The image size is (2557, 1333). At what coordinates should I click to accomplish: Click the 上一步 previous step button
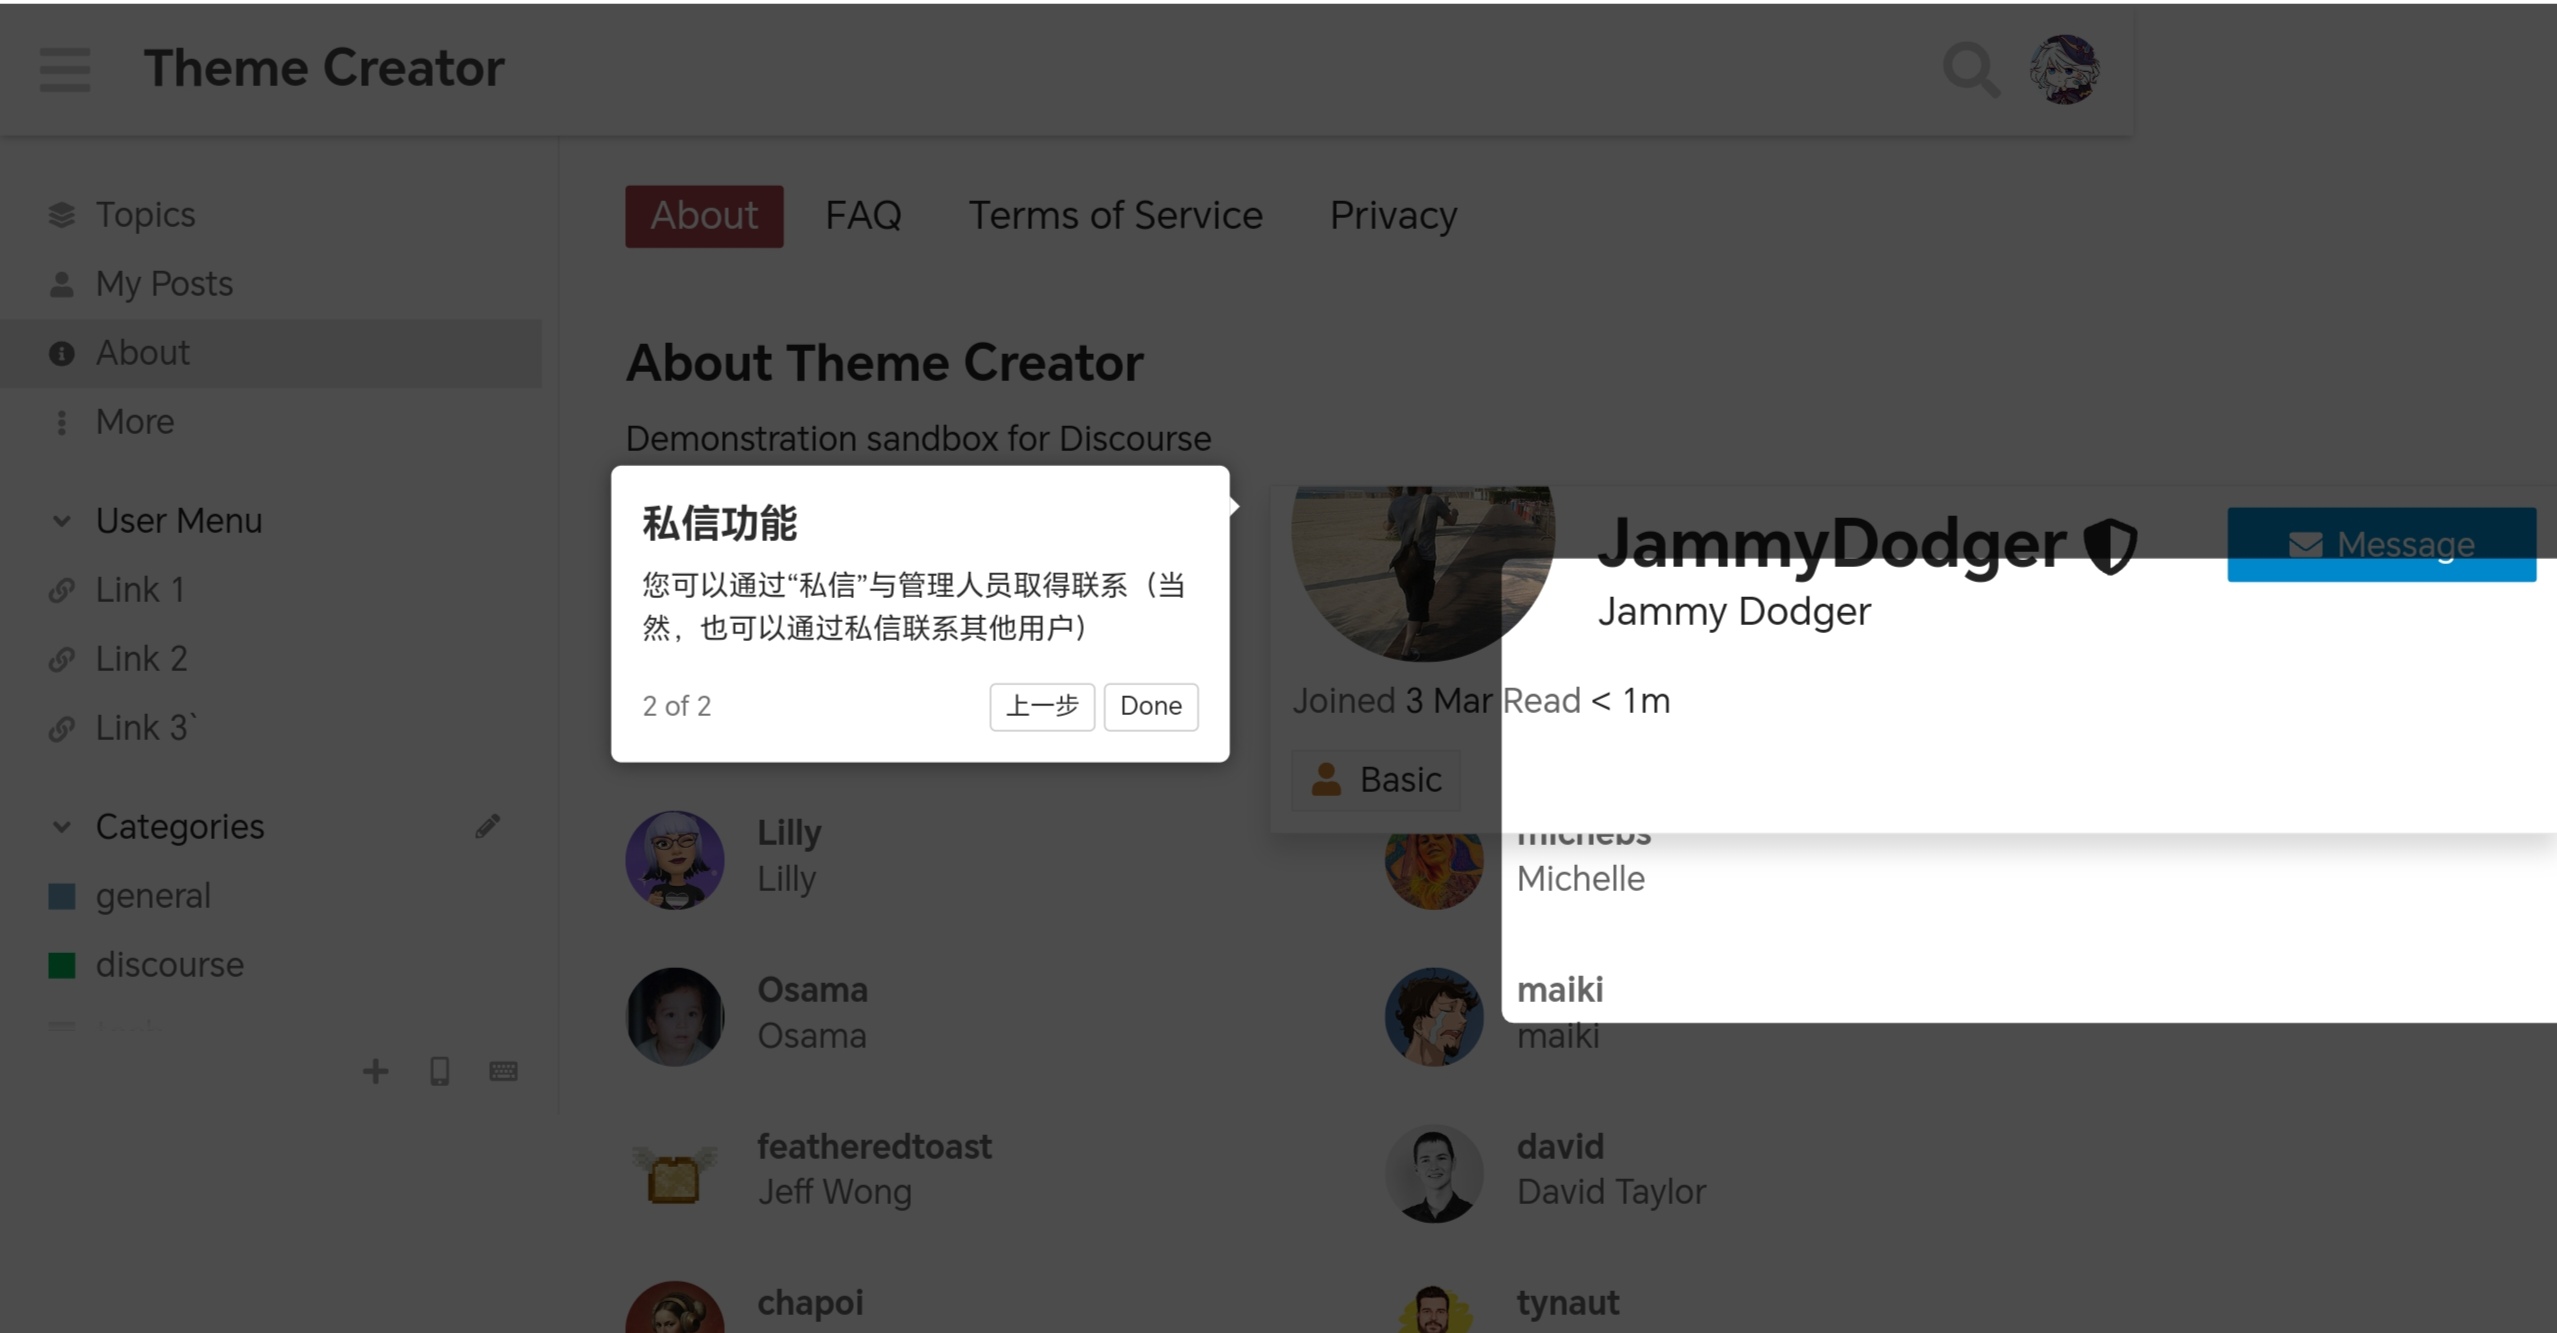coord(1042,706)
